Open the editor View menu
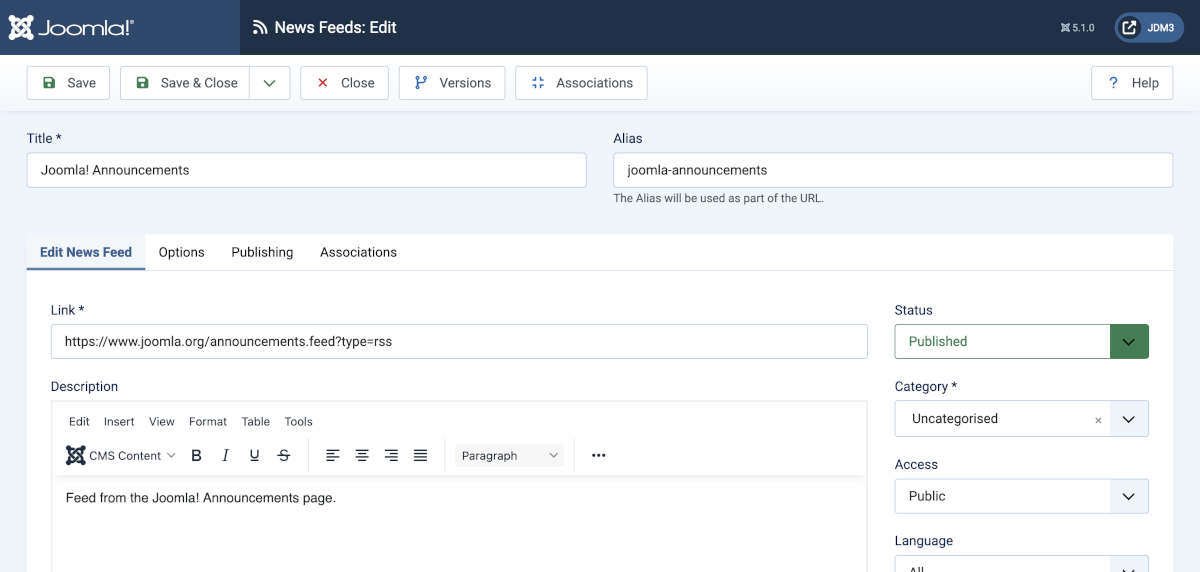The image size is (1200, 572). click(162, 421)
